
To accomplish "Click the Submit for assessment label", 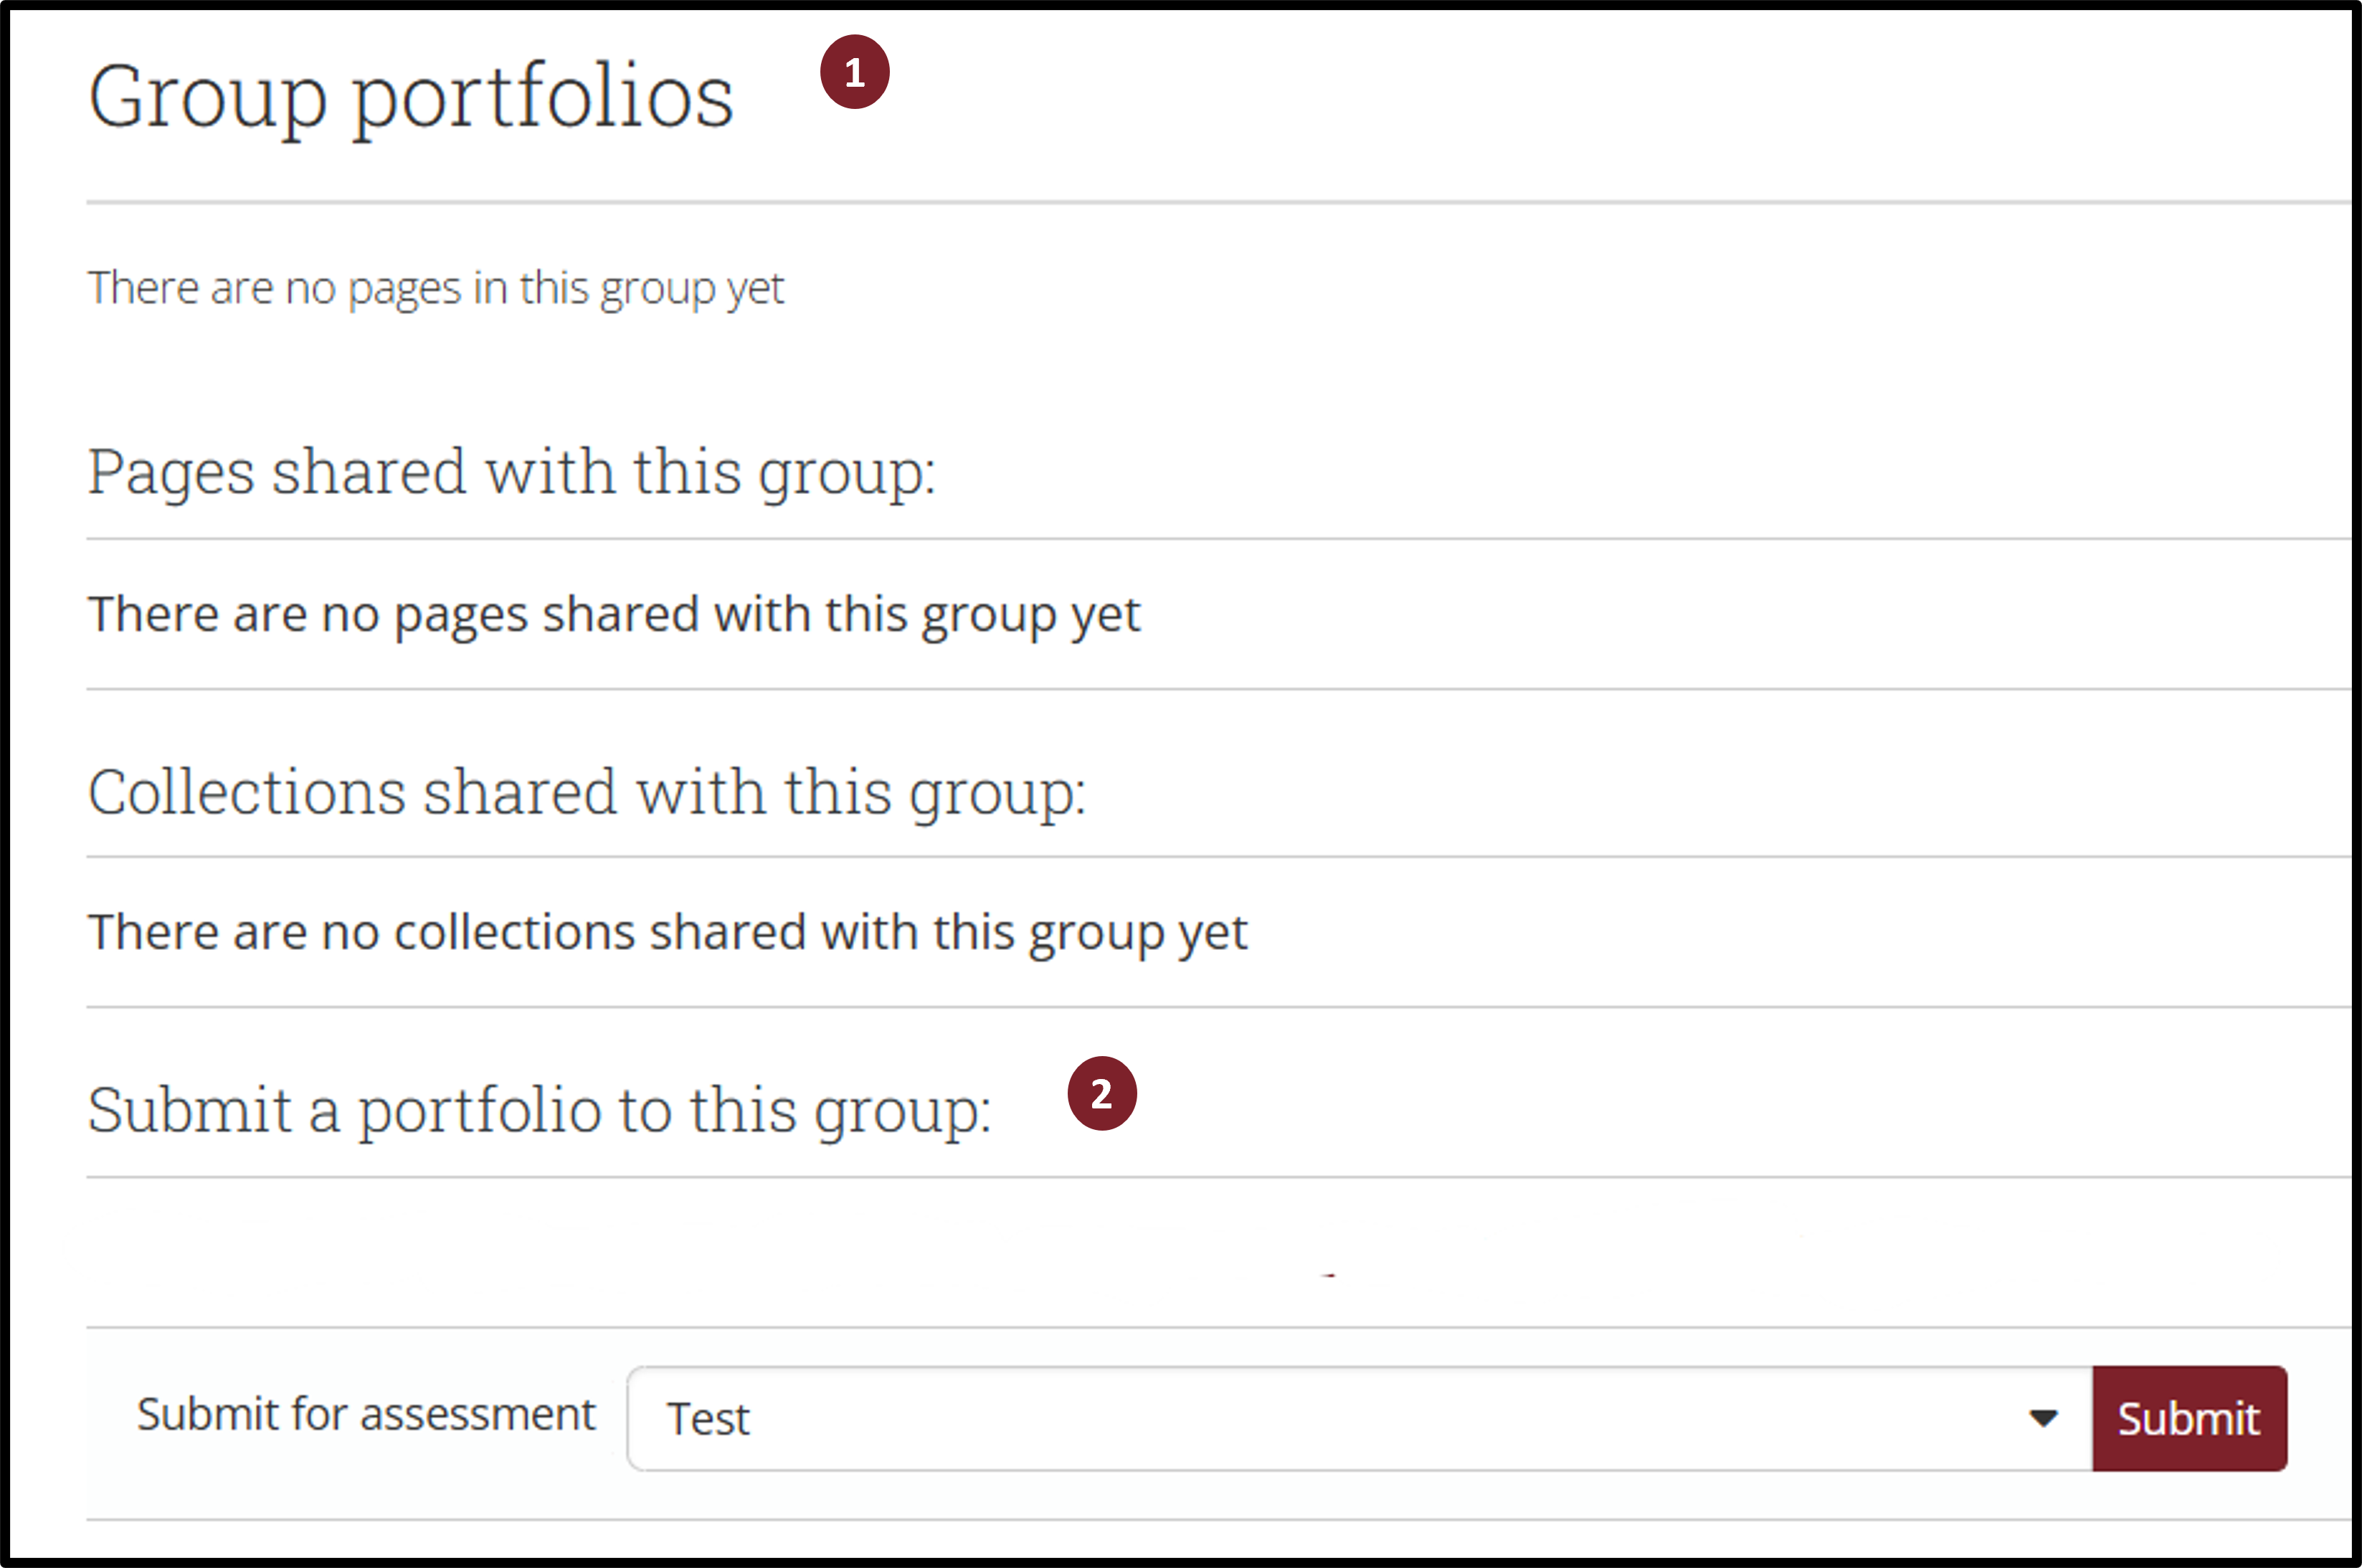I will (x=366, y=1414).
